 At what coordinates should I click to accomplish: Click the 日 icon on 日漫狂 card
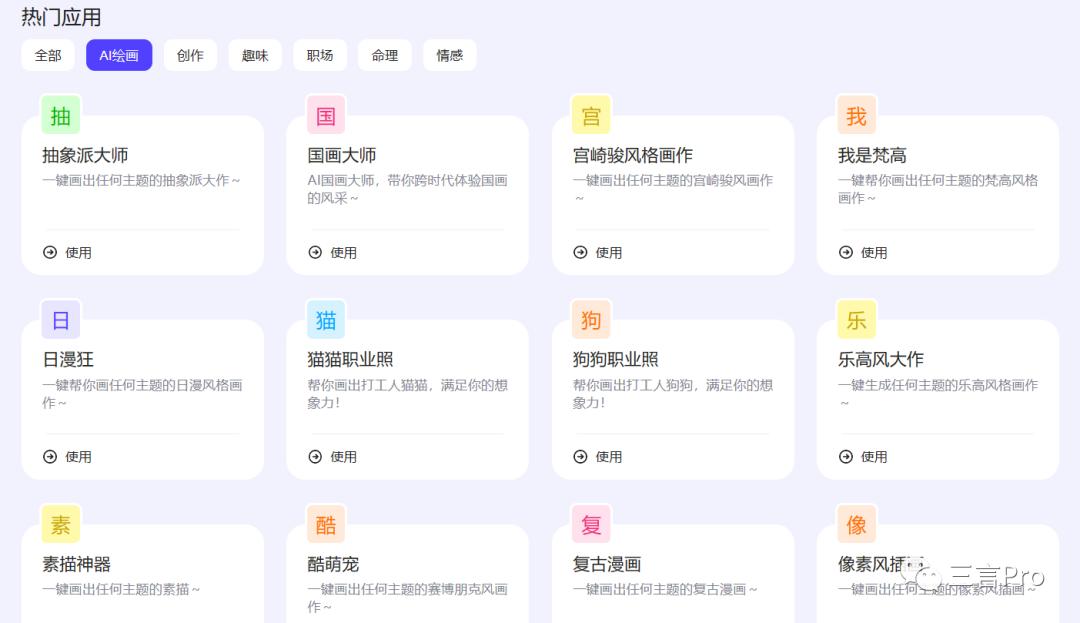click(x=60, y=318)
